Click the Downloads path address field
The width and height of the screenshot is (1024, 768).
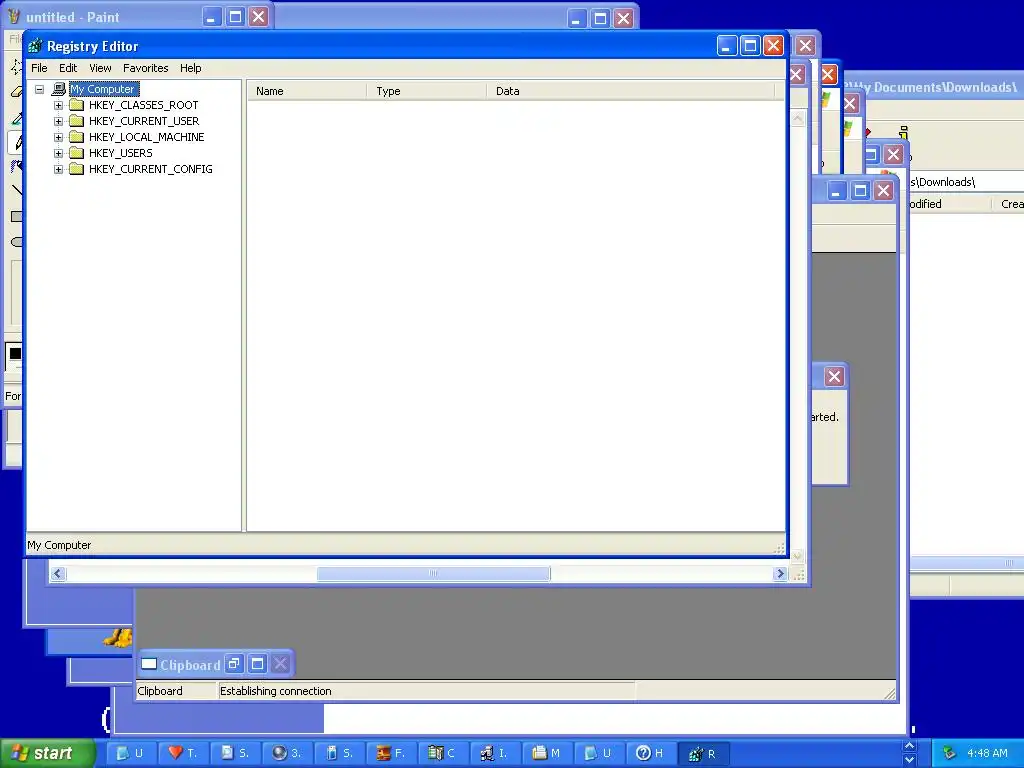point(967,182)
